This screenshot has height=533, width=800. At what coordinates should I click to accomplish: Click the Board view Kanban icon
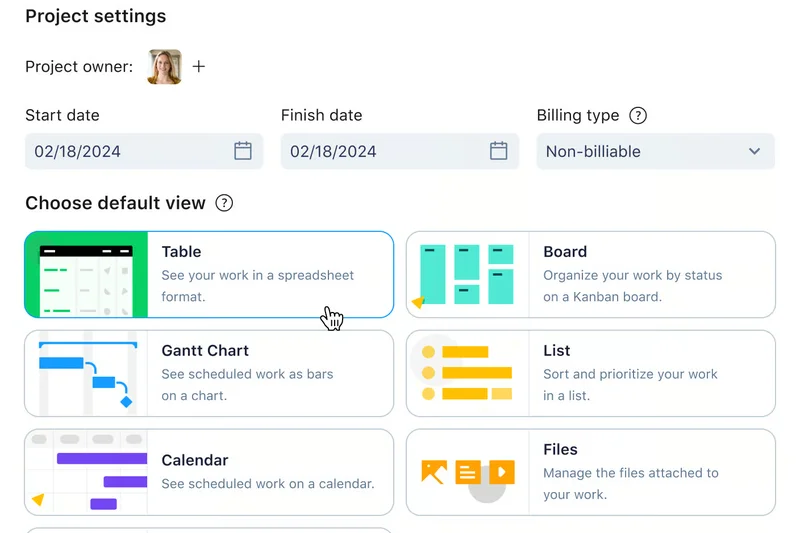tap(468, 274)
